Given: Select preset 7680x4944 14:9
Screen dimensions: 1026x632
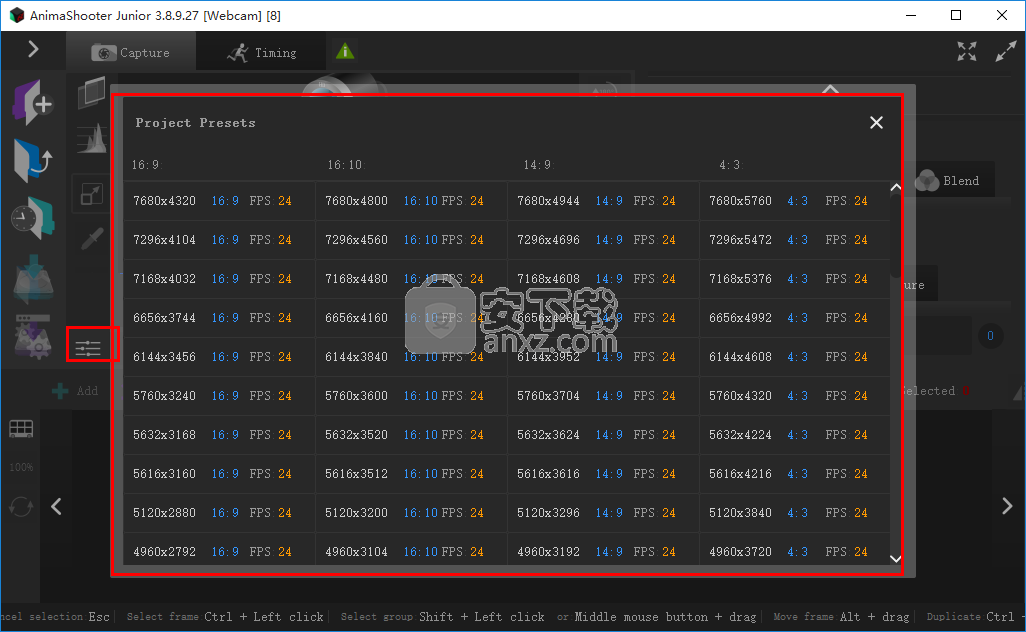Looking at the screenshot, I should click(603, 201).
